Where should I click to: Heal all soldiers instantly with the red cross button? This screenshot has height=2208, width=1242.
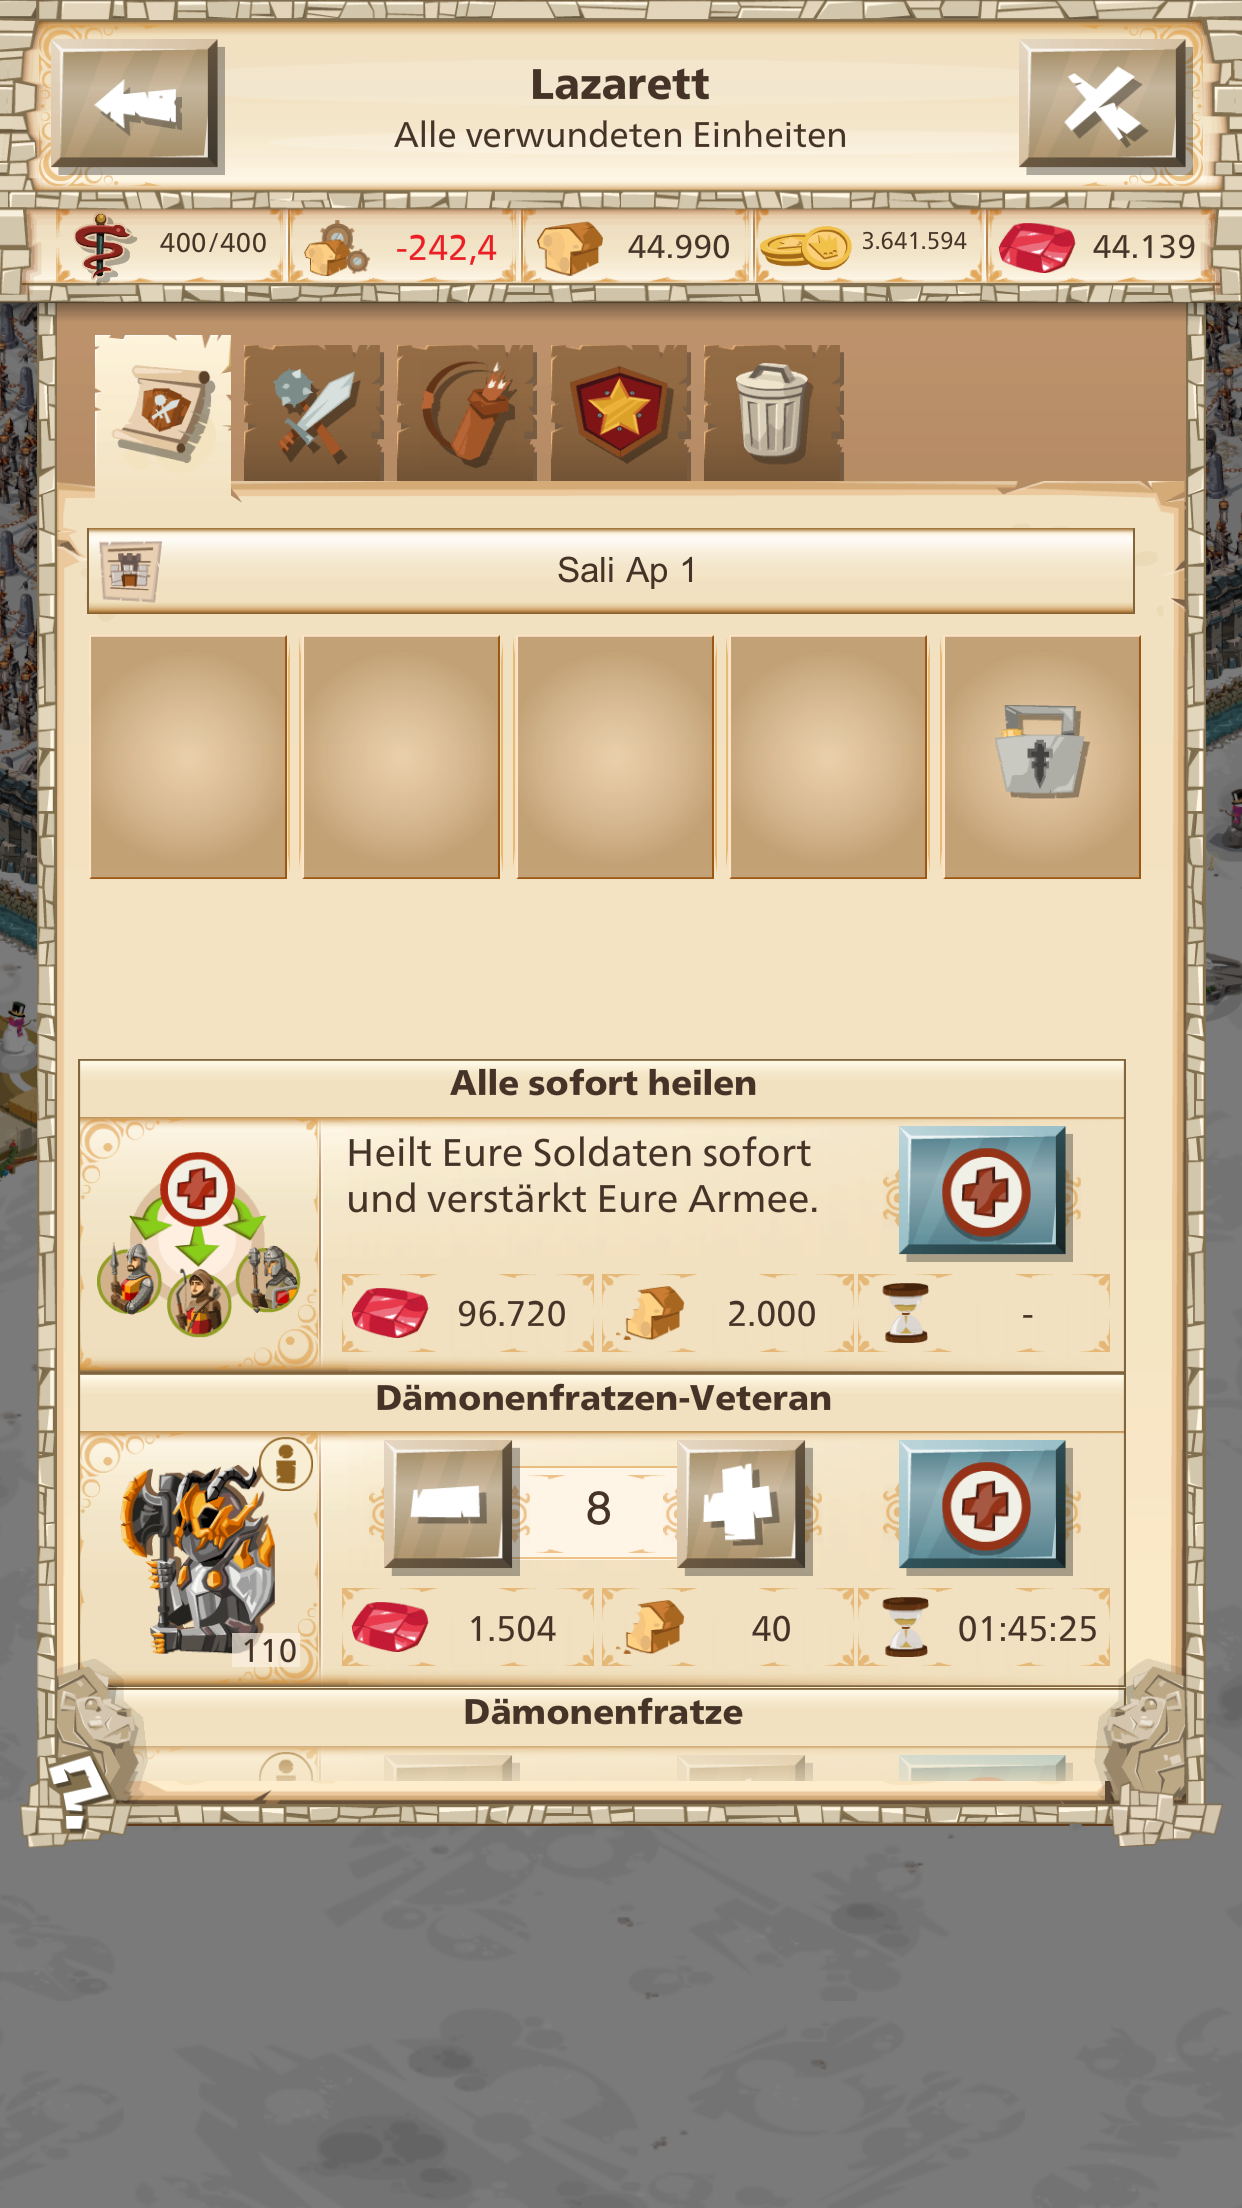coord(984,1191)
